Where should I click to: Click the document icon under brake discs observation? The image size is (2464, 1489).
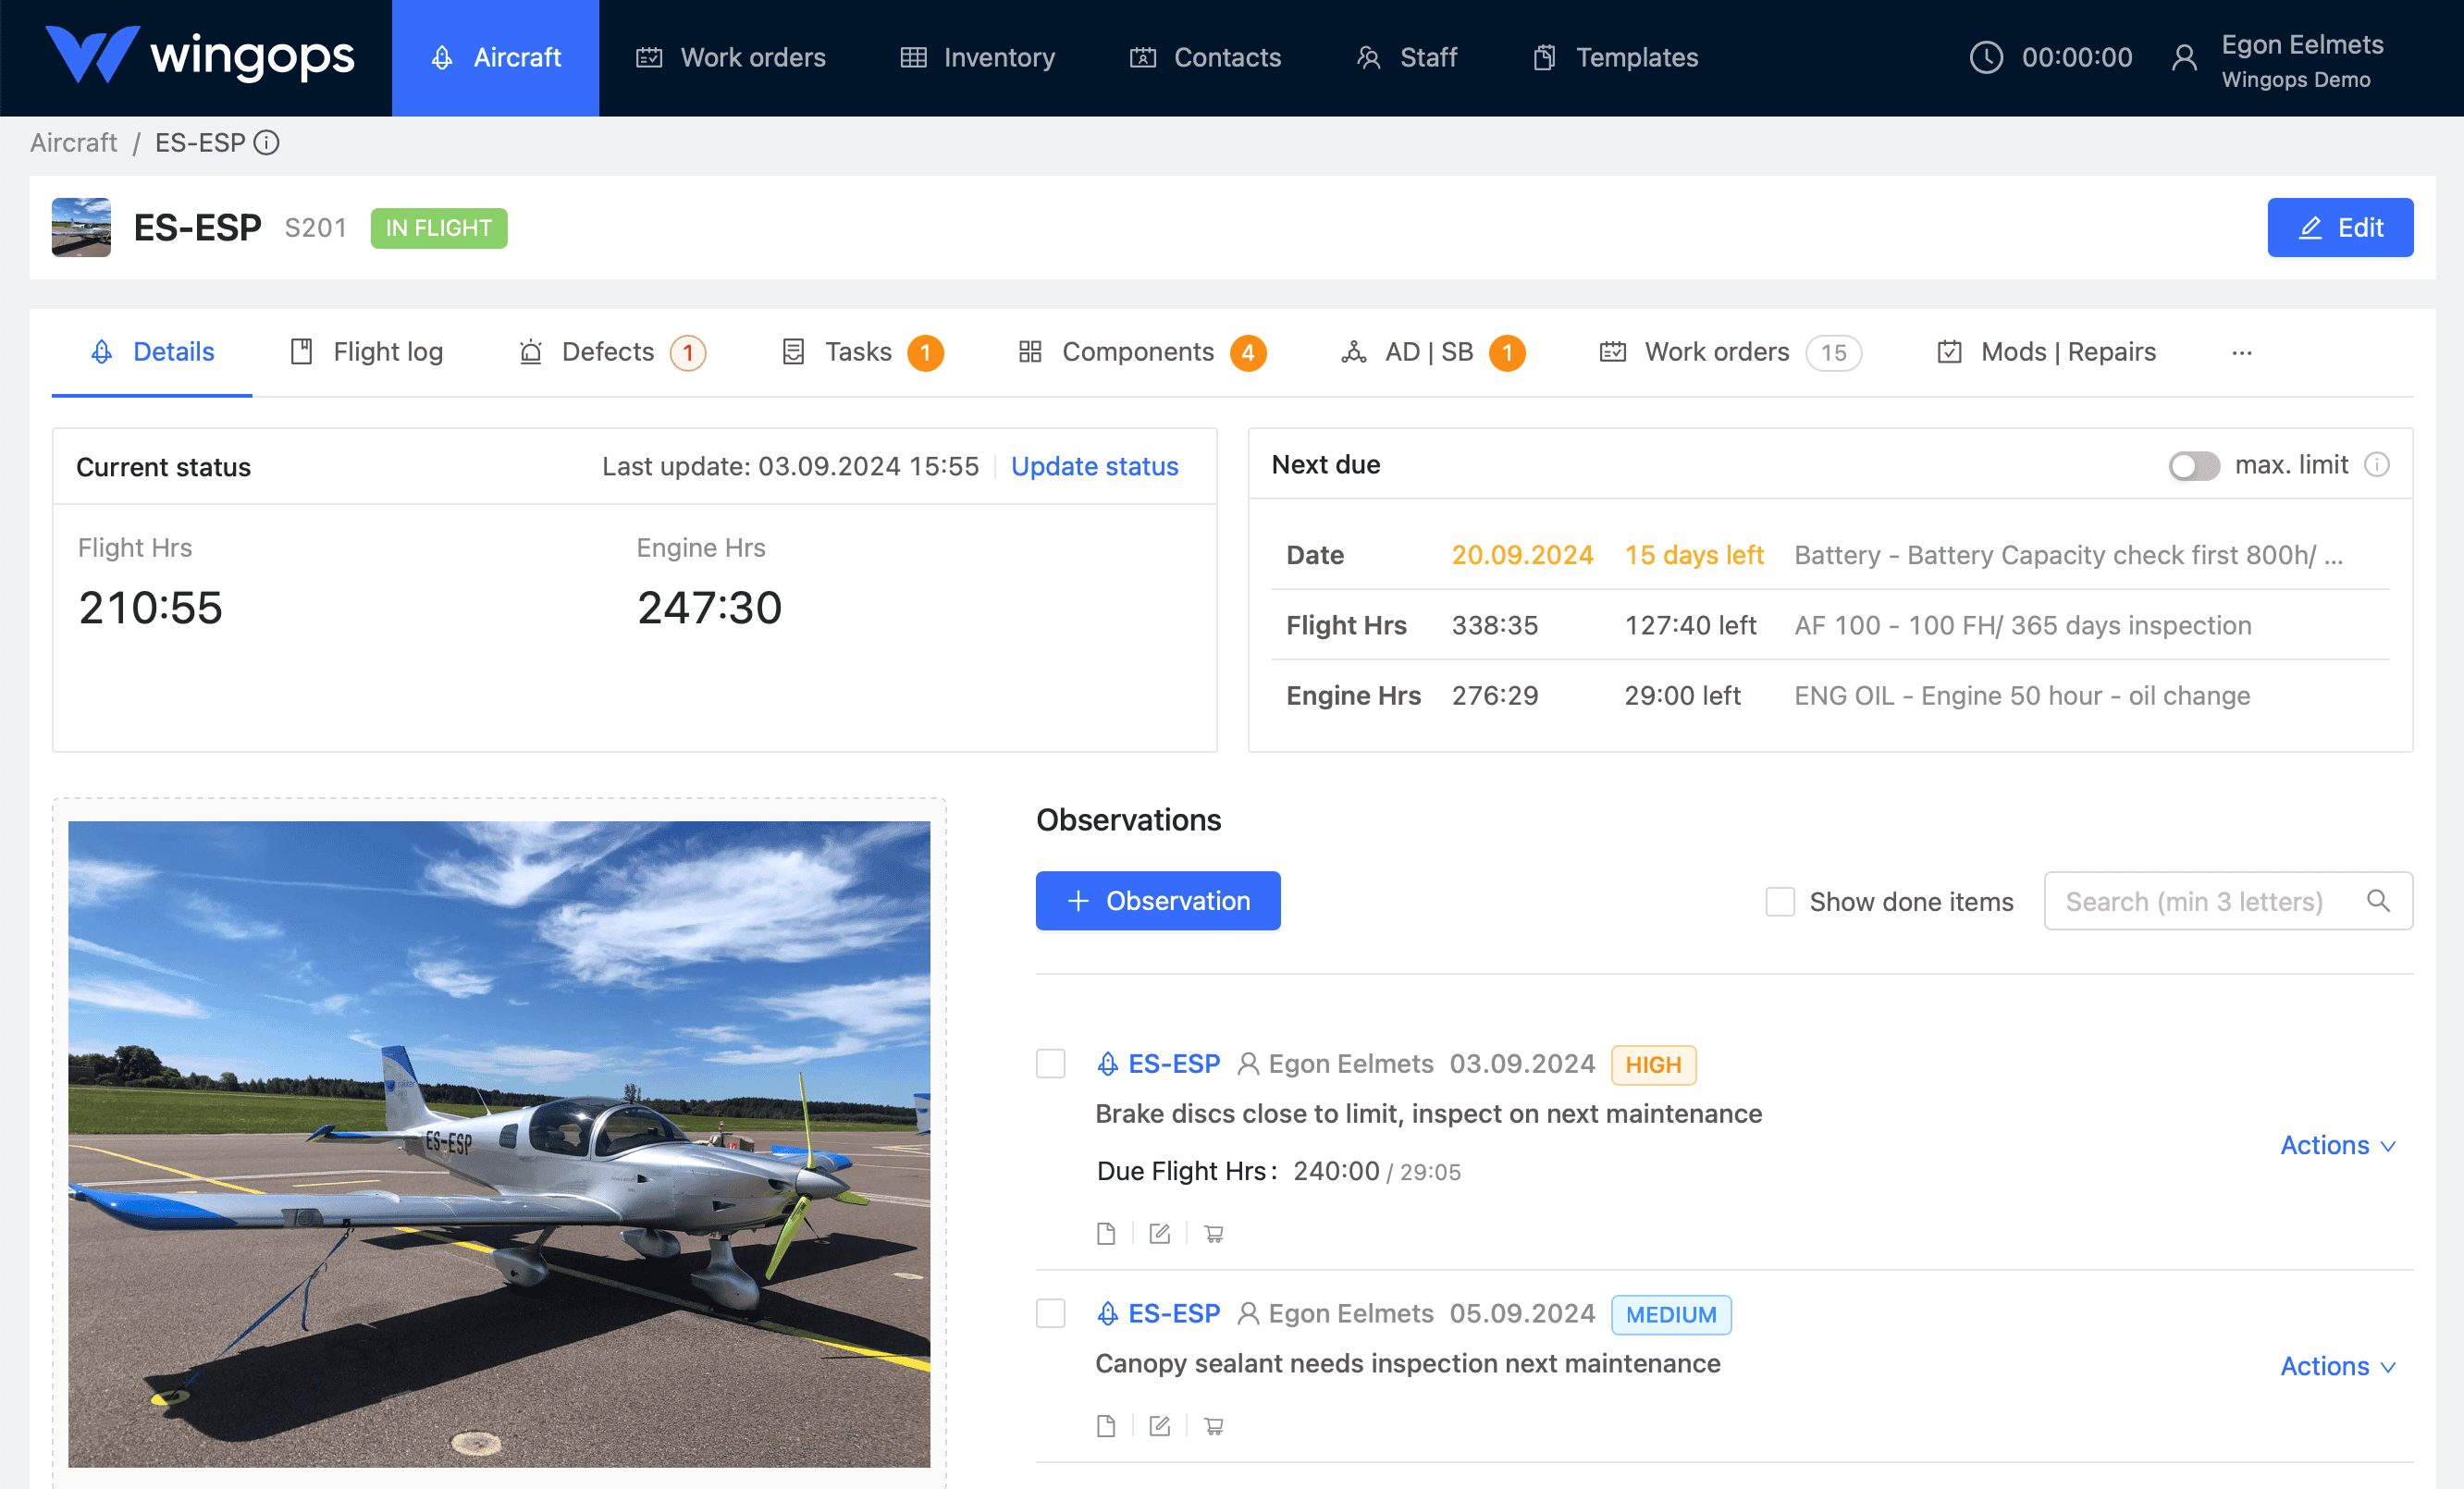tap(1105, 1233)
